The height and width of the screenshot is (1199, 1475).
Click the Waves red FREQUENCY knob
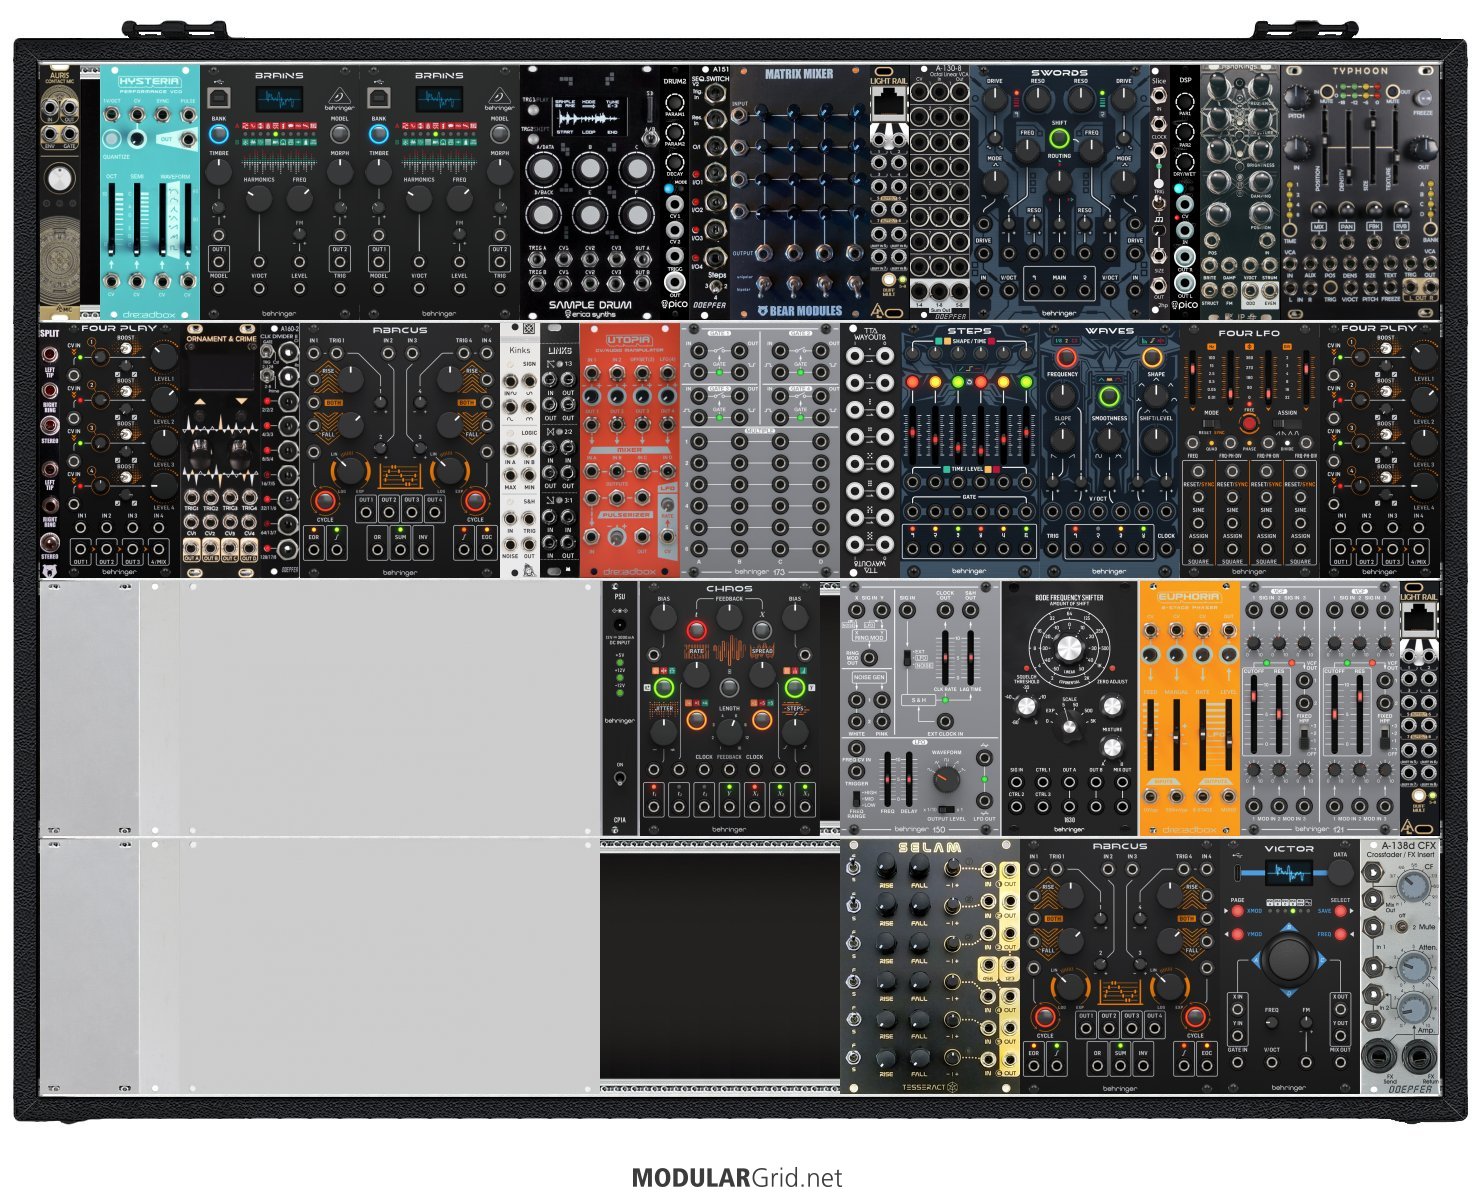[1068, 358]
